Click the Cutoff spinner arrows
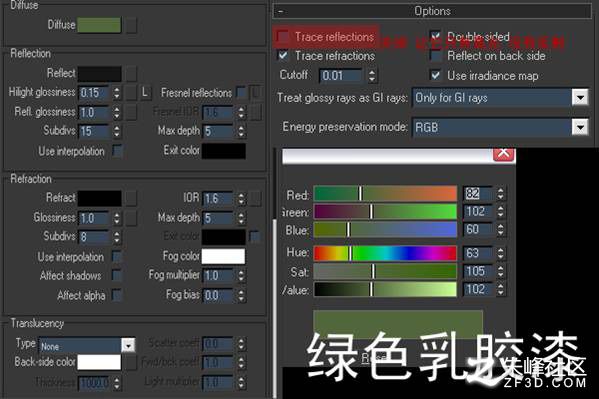Screen dimensions: 599x399 (x=372, y=76)
